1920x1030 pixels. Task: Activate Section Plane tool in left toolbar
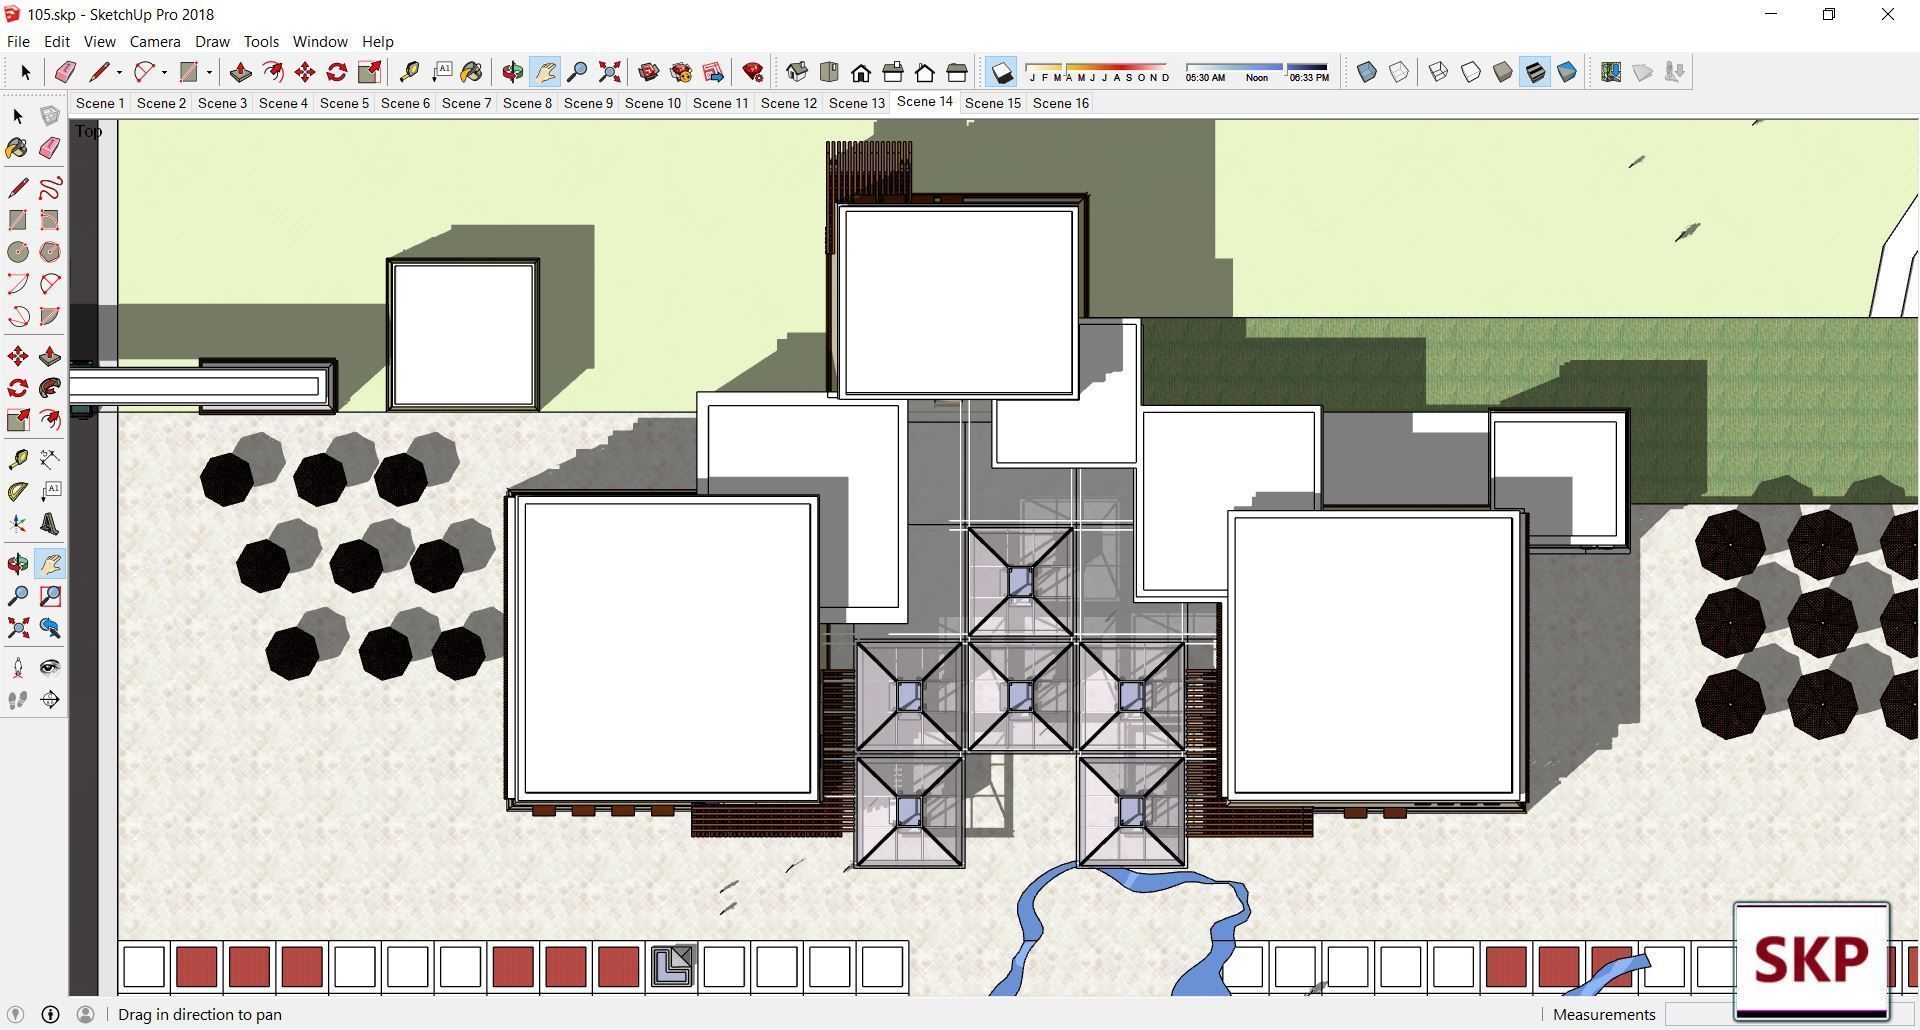[49, 700]
